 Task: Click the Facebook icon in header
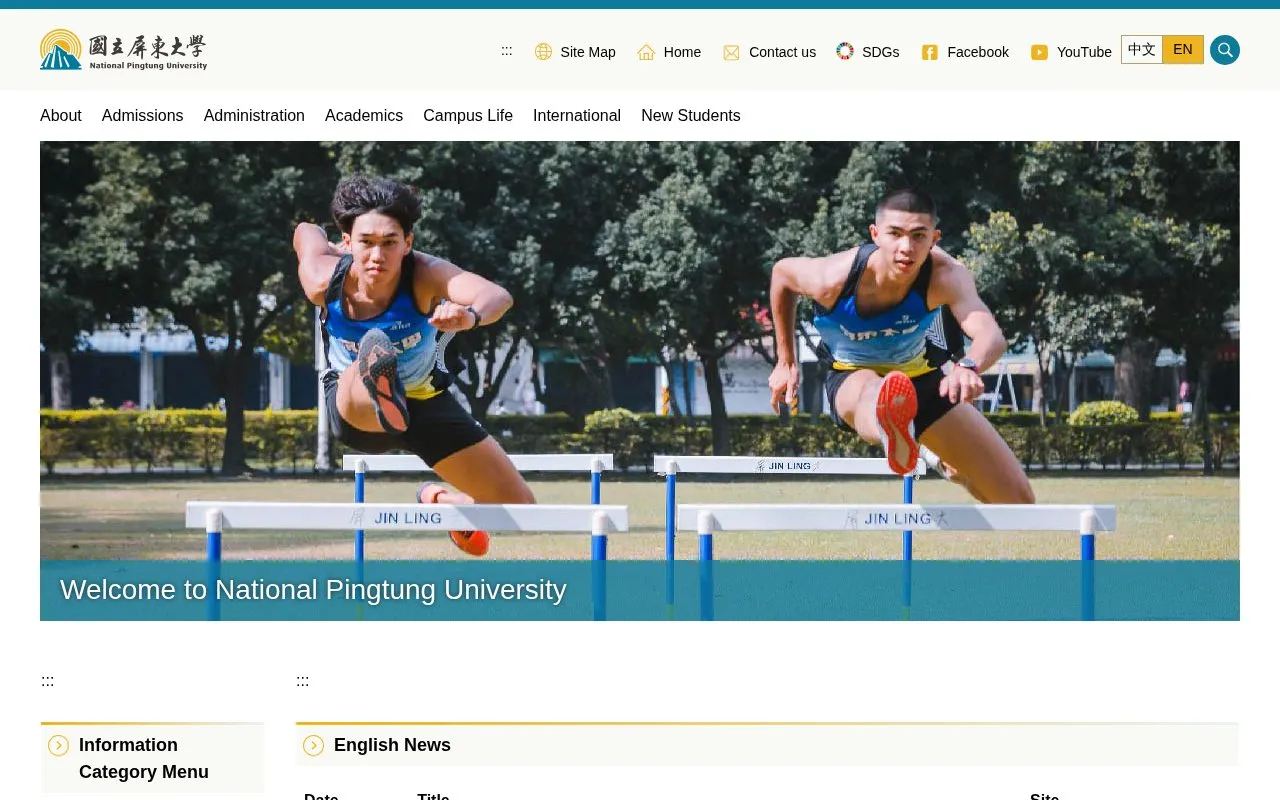(929, 52)
